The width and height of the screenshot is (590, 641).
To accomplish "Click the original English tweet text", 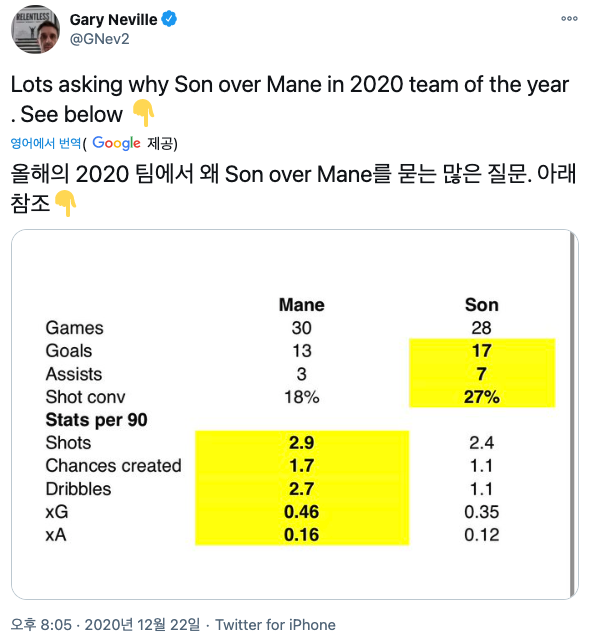I will 289,99.
